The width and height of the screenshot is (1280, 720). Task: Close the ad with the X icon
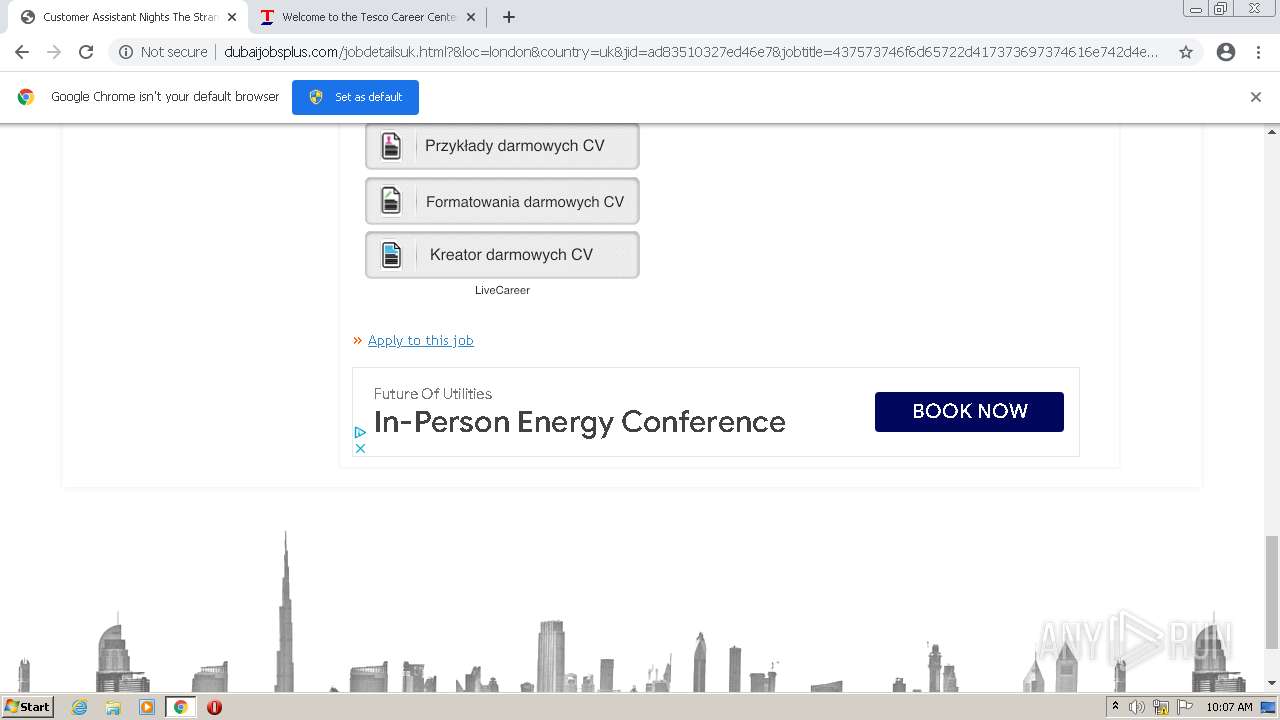[x=360, y=448]
